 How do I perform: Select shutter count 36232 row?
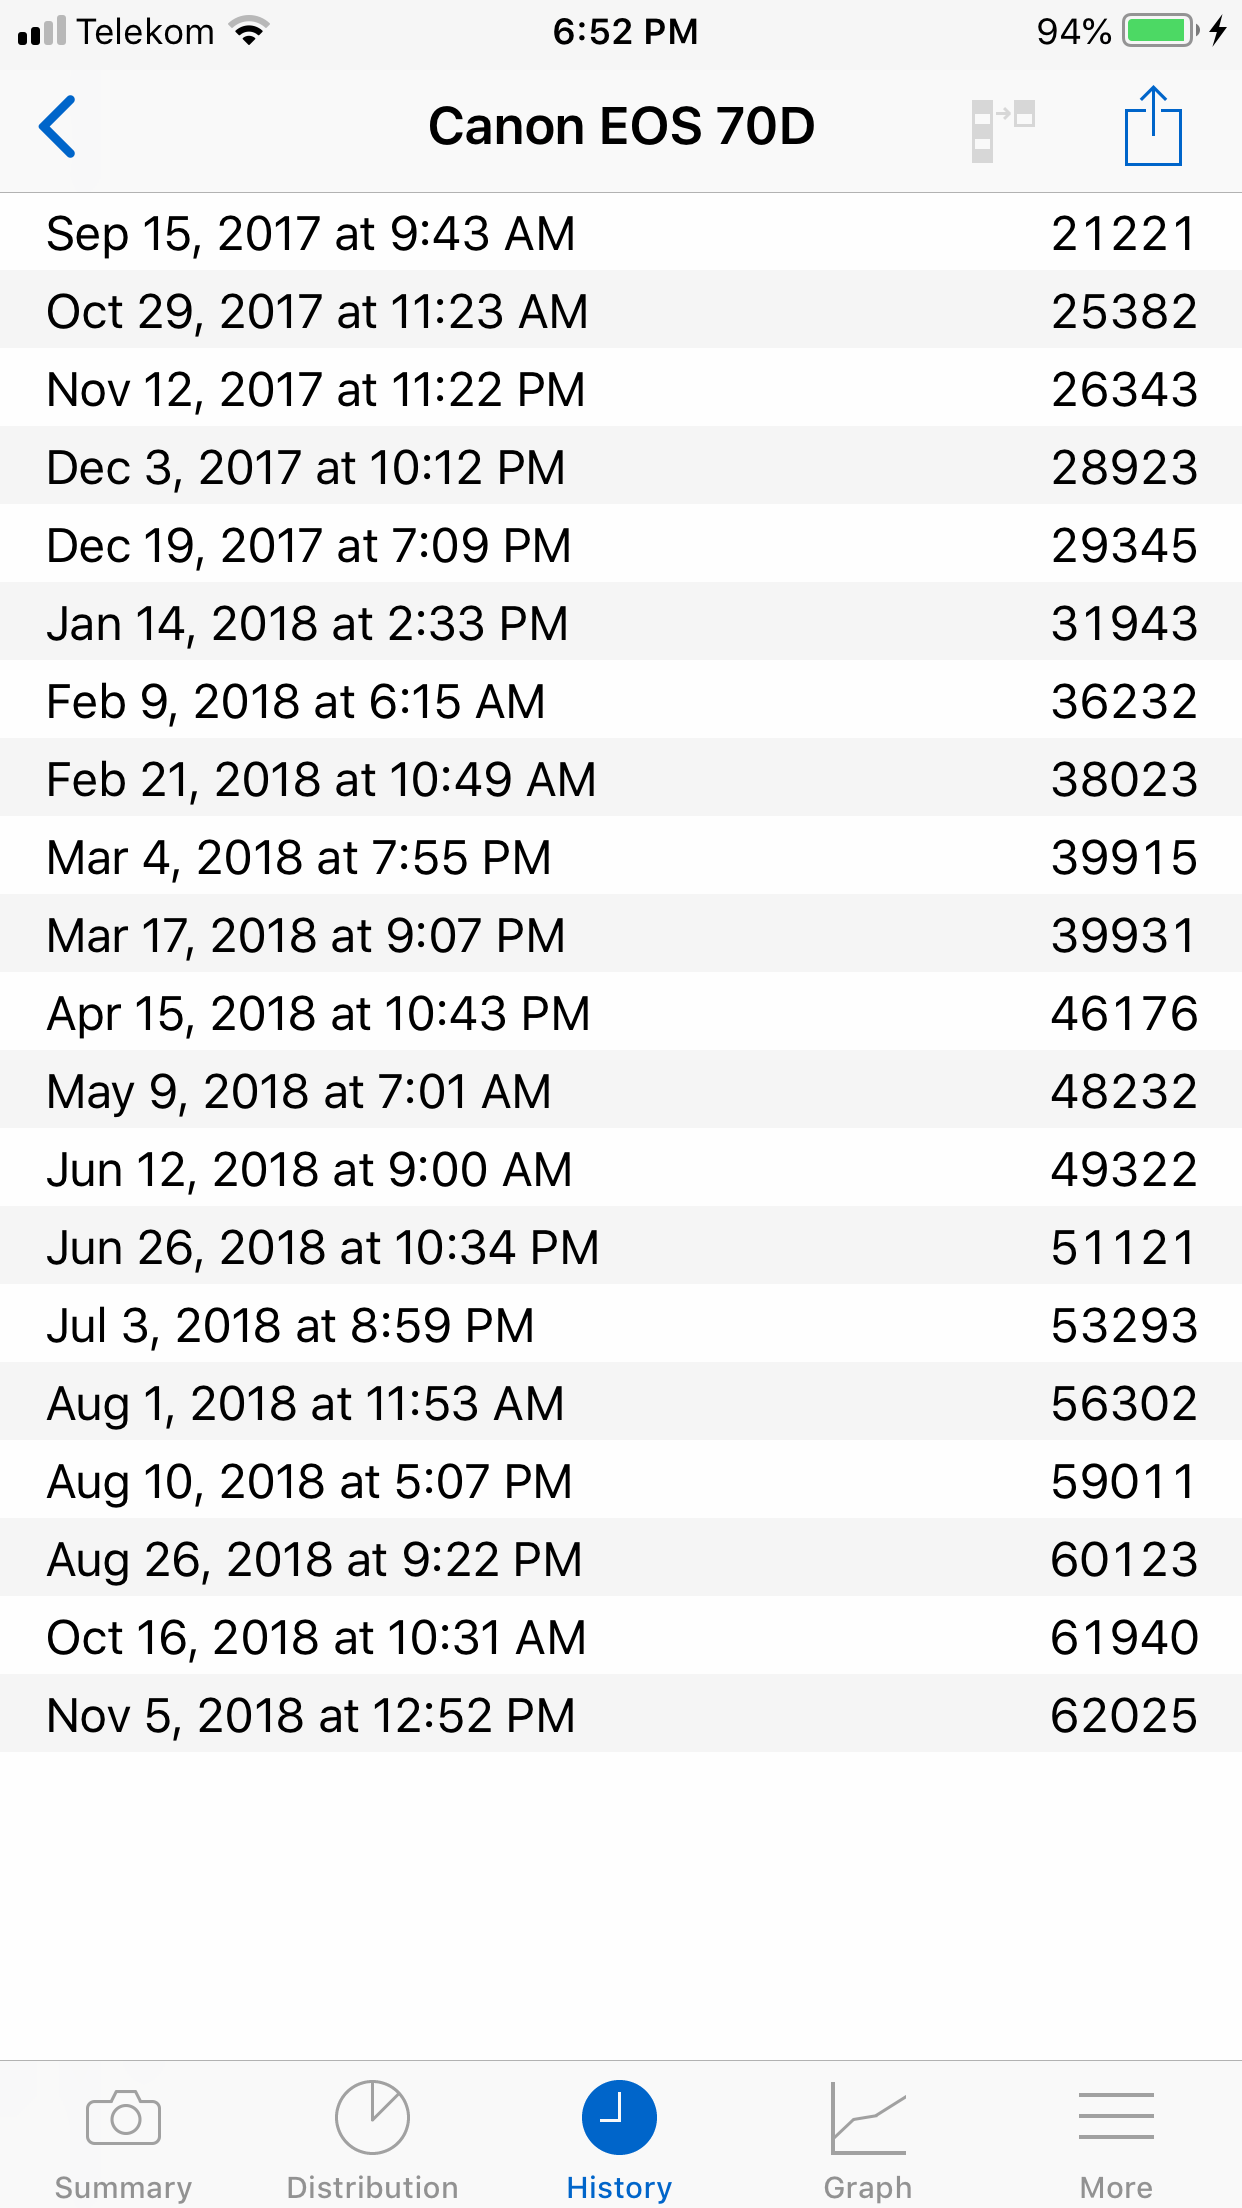click(620, 701)
